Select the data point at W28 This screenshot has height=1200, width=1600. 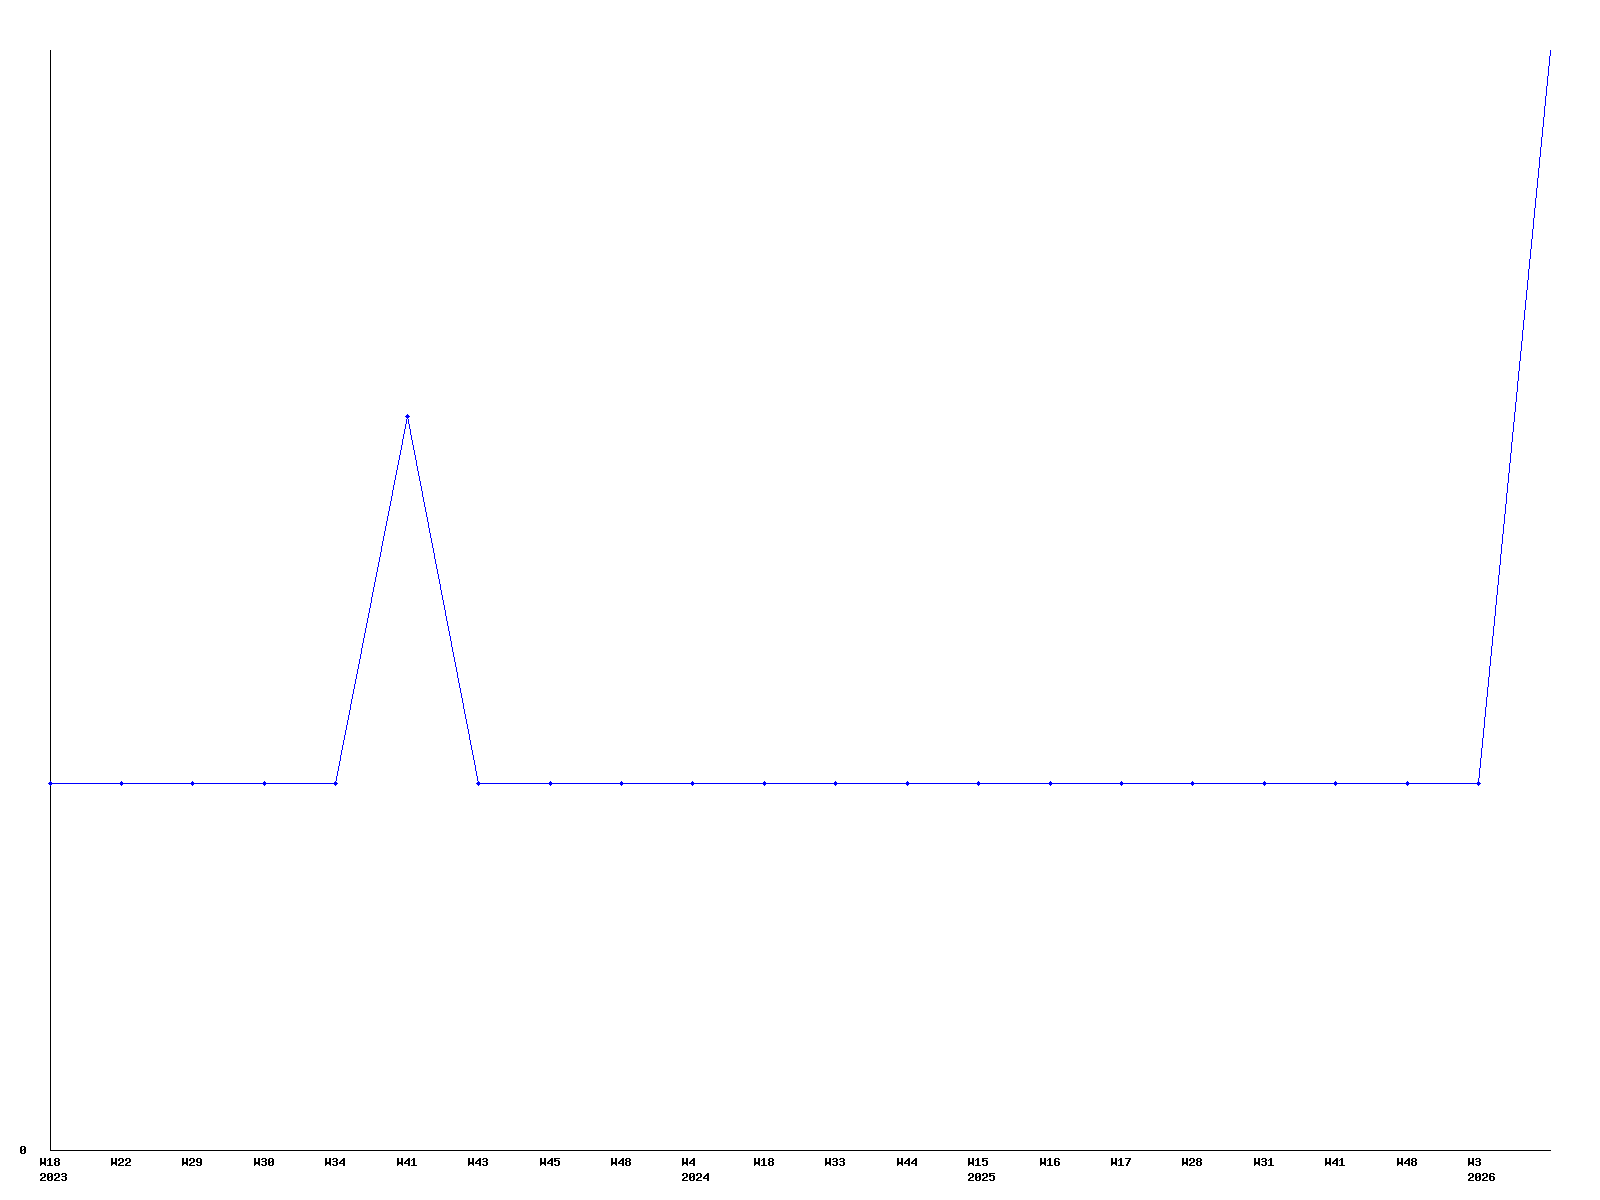1192,783
